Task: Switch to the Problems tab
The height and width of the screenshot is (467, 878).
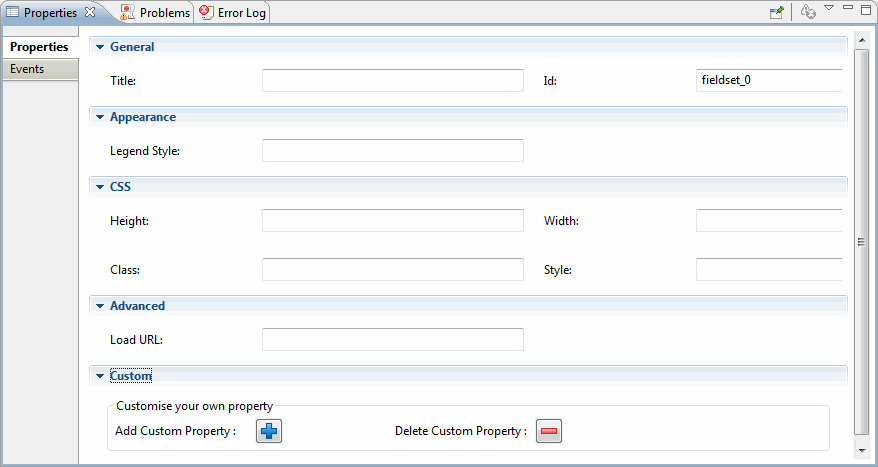Action: point(156,12)
